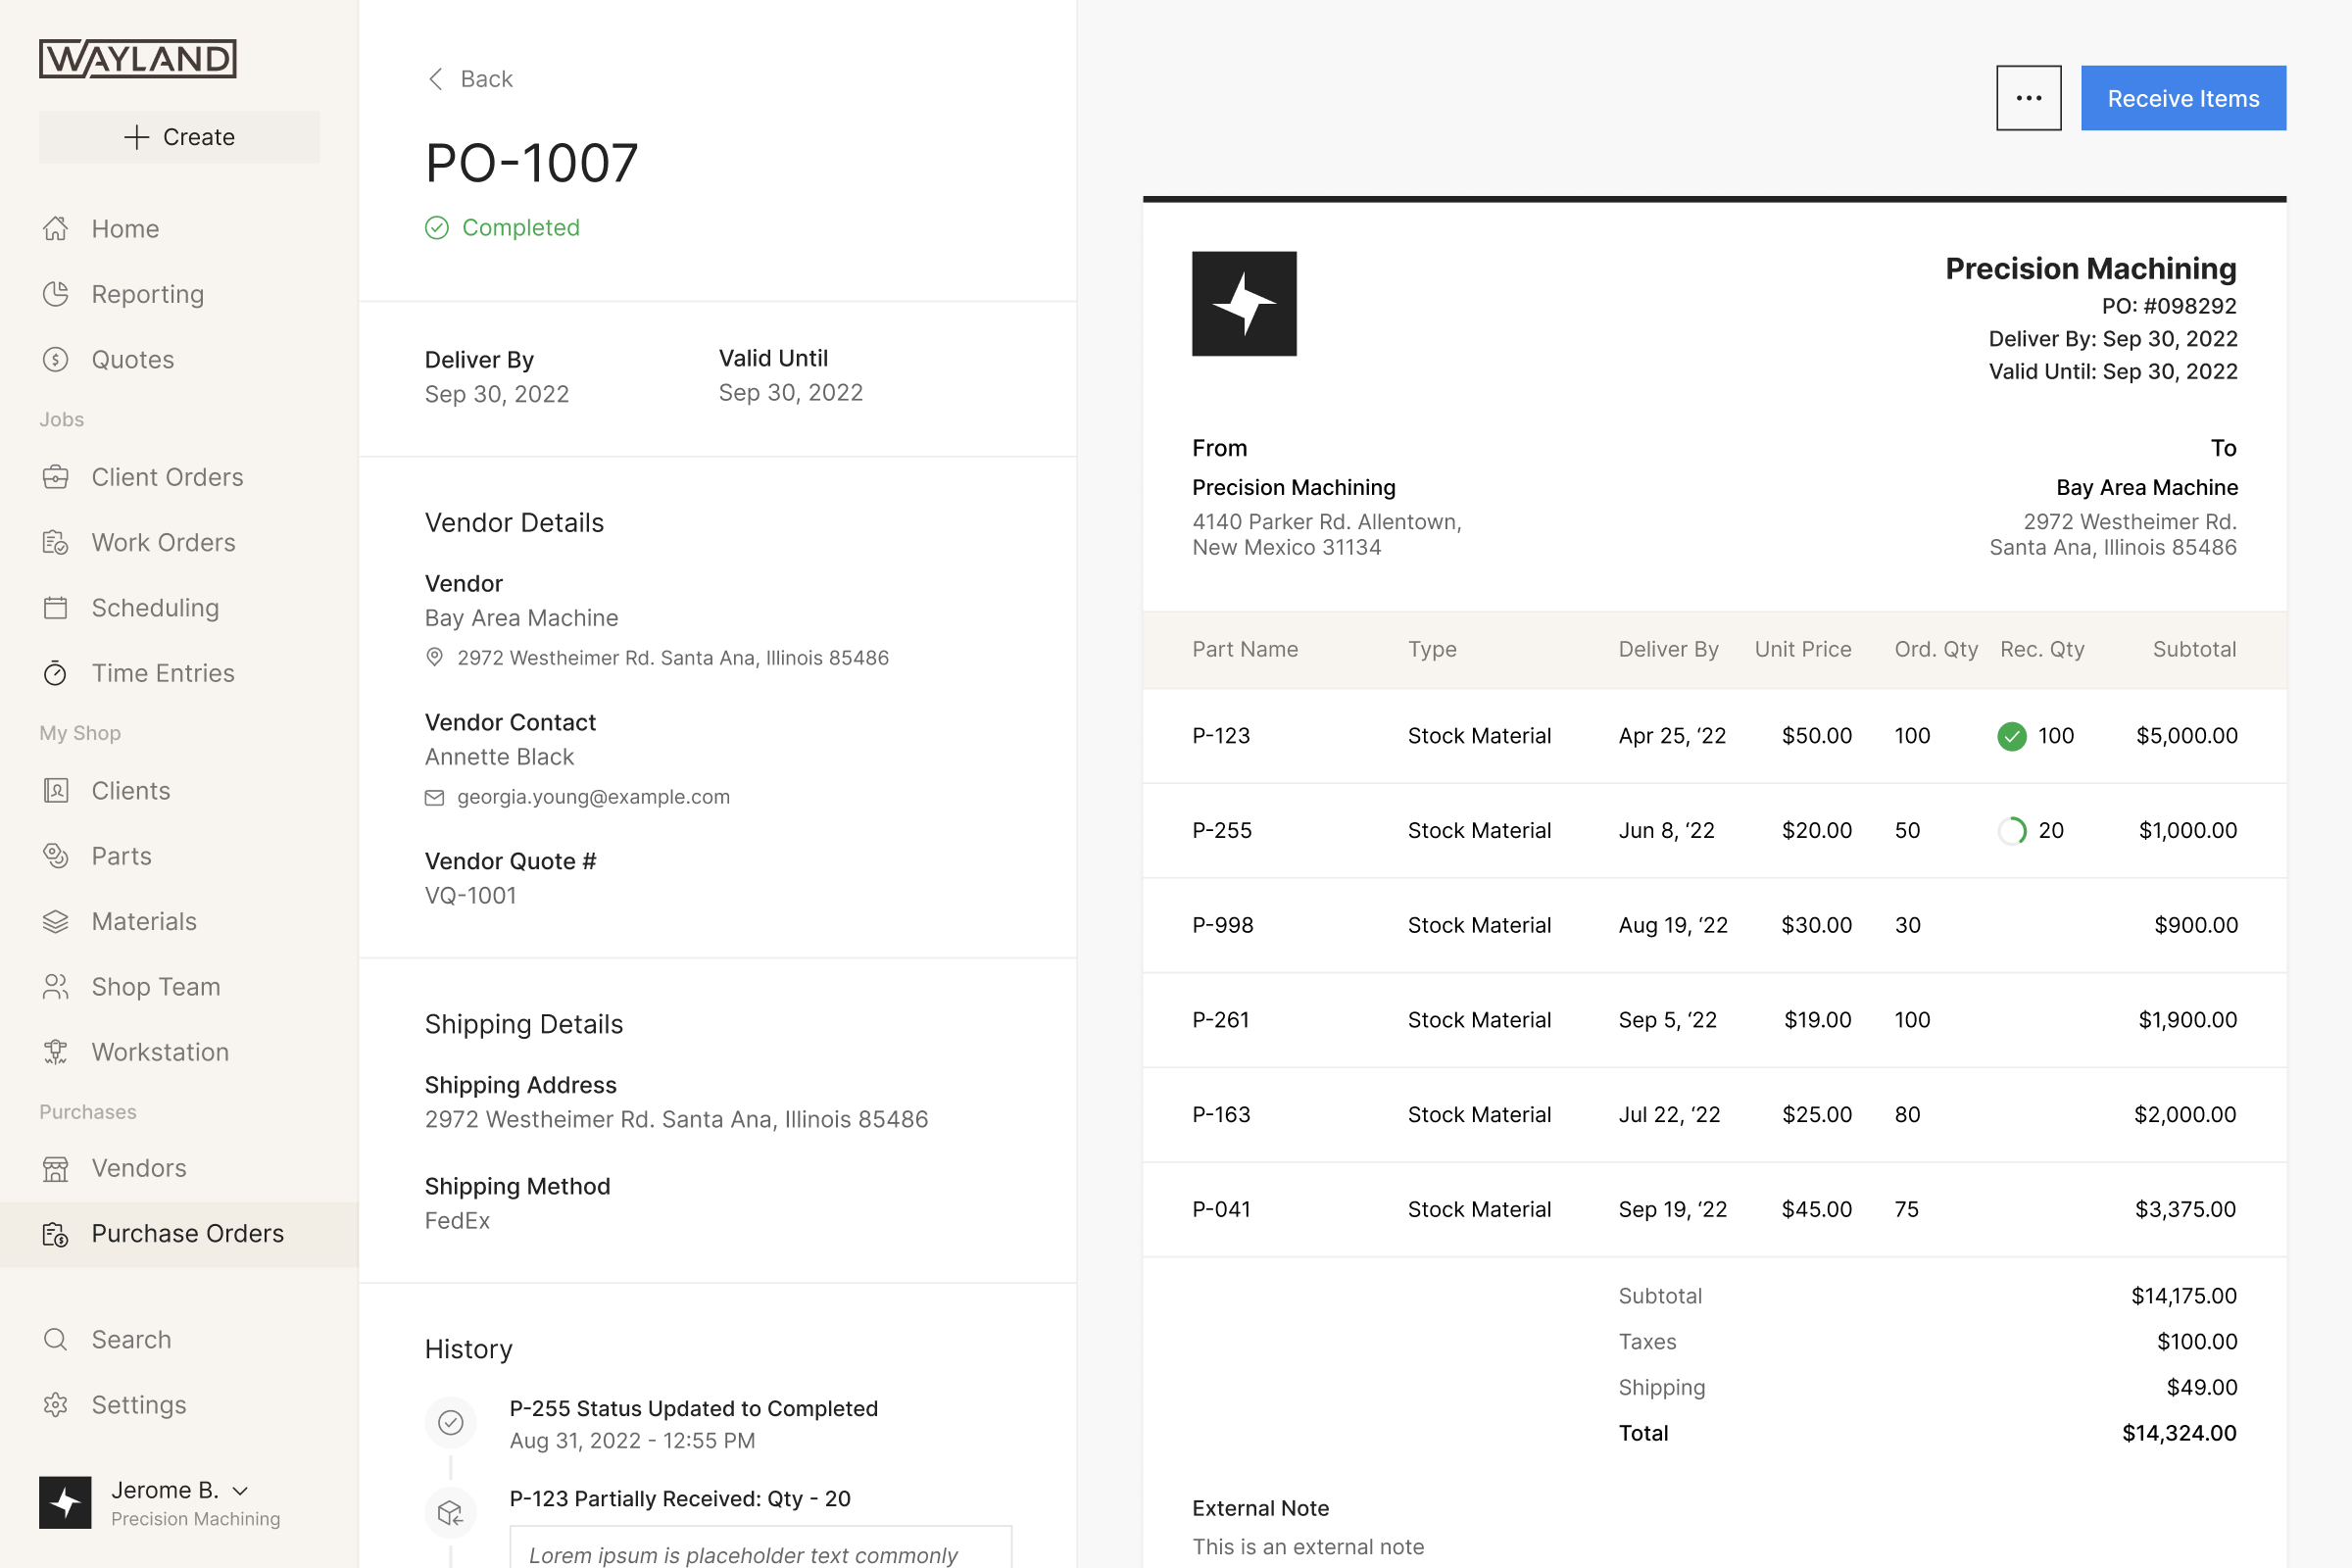Open Workstation via its icon

coord(56,1052)
